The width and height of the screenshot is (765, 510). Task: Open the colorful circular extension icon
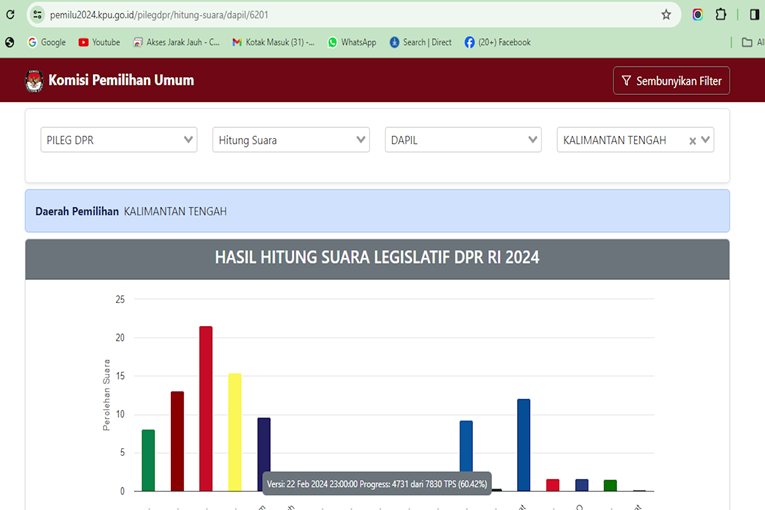(x=698, y=15)
